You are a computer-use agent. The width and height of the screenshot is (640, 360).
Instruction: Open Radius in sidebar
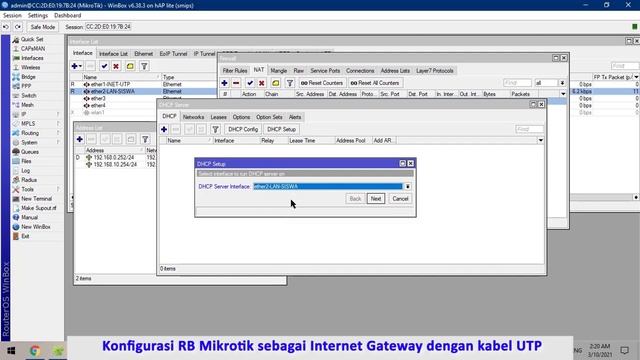coord(29,180)
